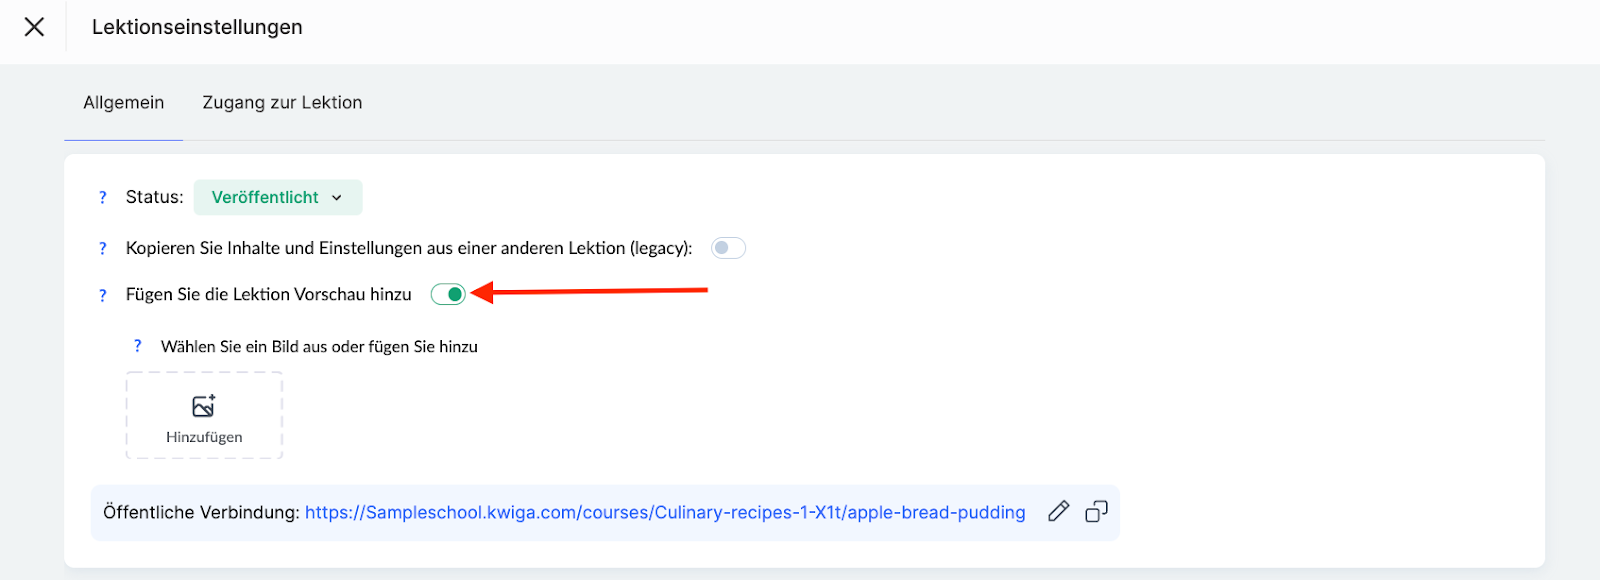Click help icon beside Lektion Vorschau
1600x580 pixels.
point(102,295)
